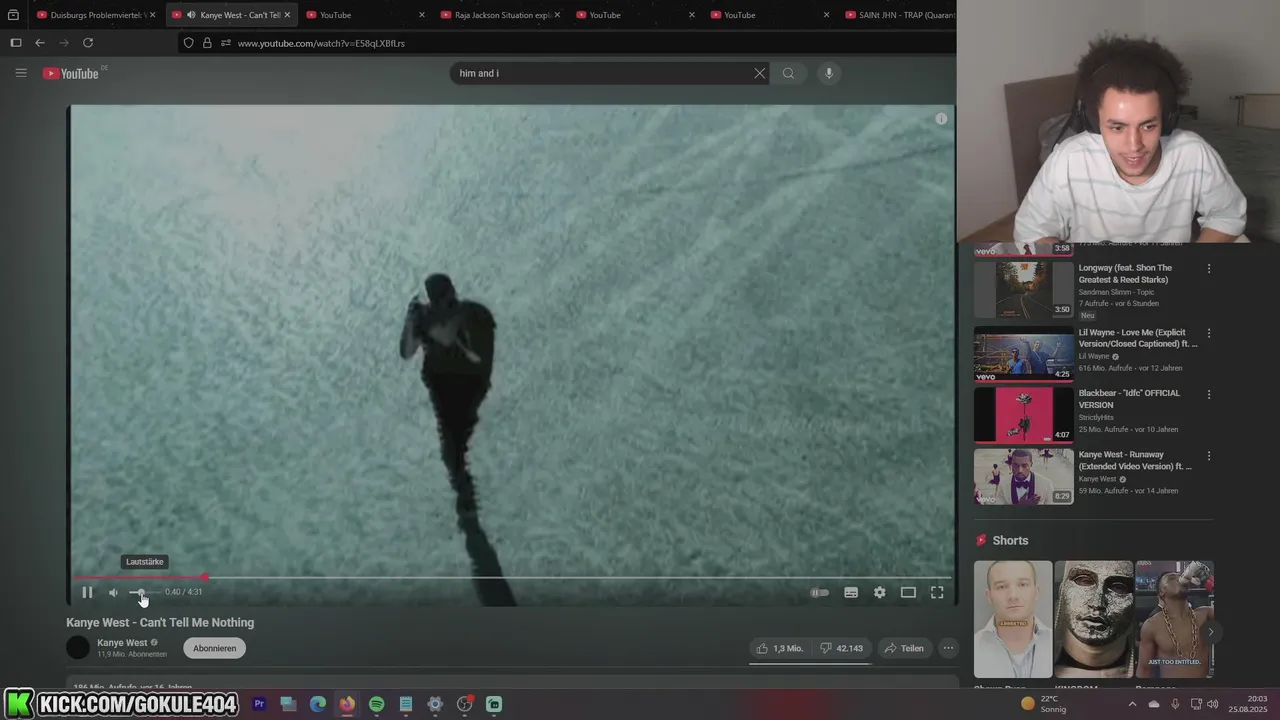Viewport: 1280px width, 720px height.
Task: Open Lil Wayne Love Me video thumbnail
Action: pos(1024,354)
